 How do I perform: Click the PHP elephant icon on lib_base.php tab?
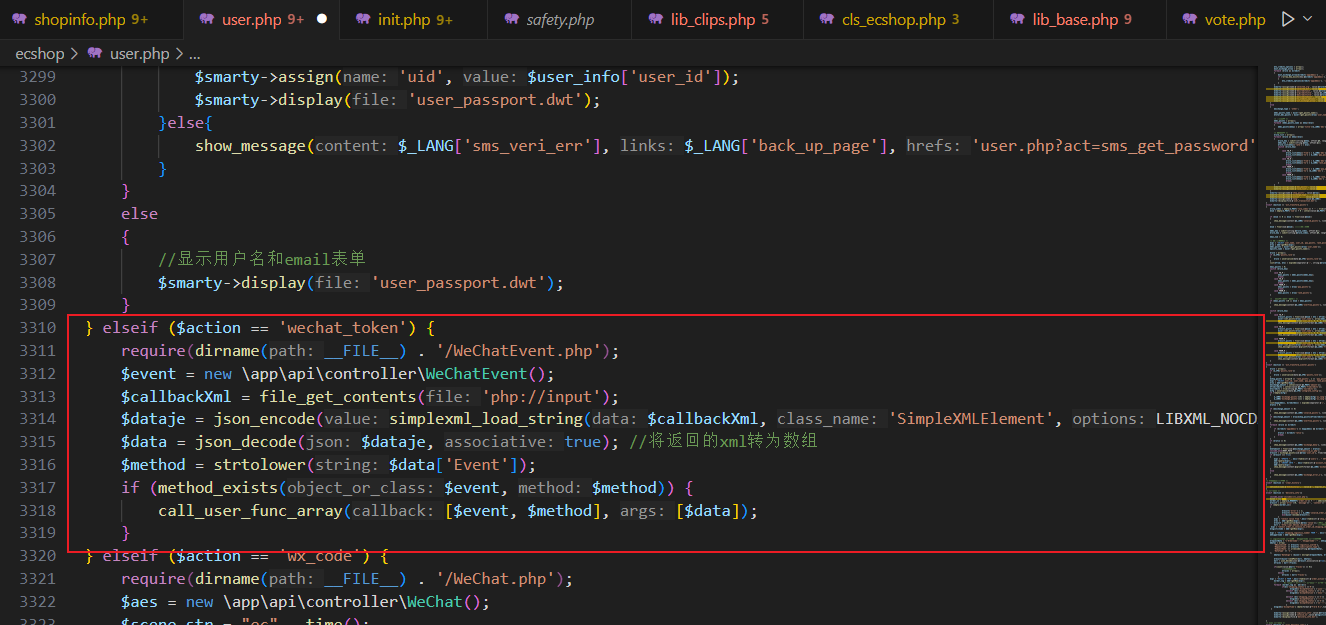1017,20
